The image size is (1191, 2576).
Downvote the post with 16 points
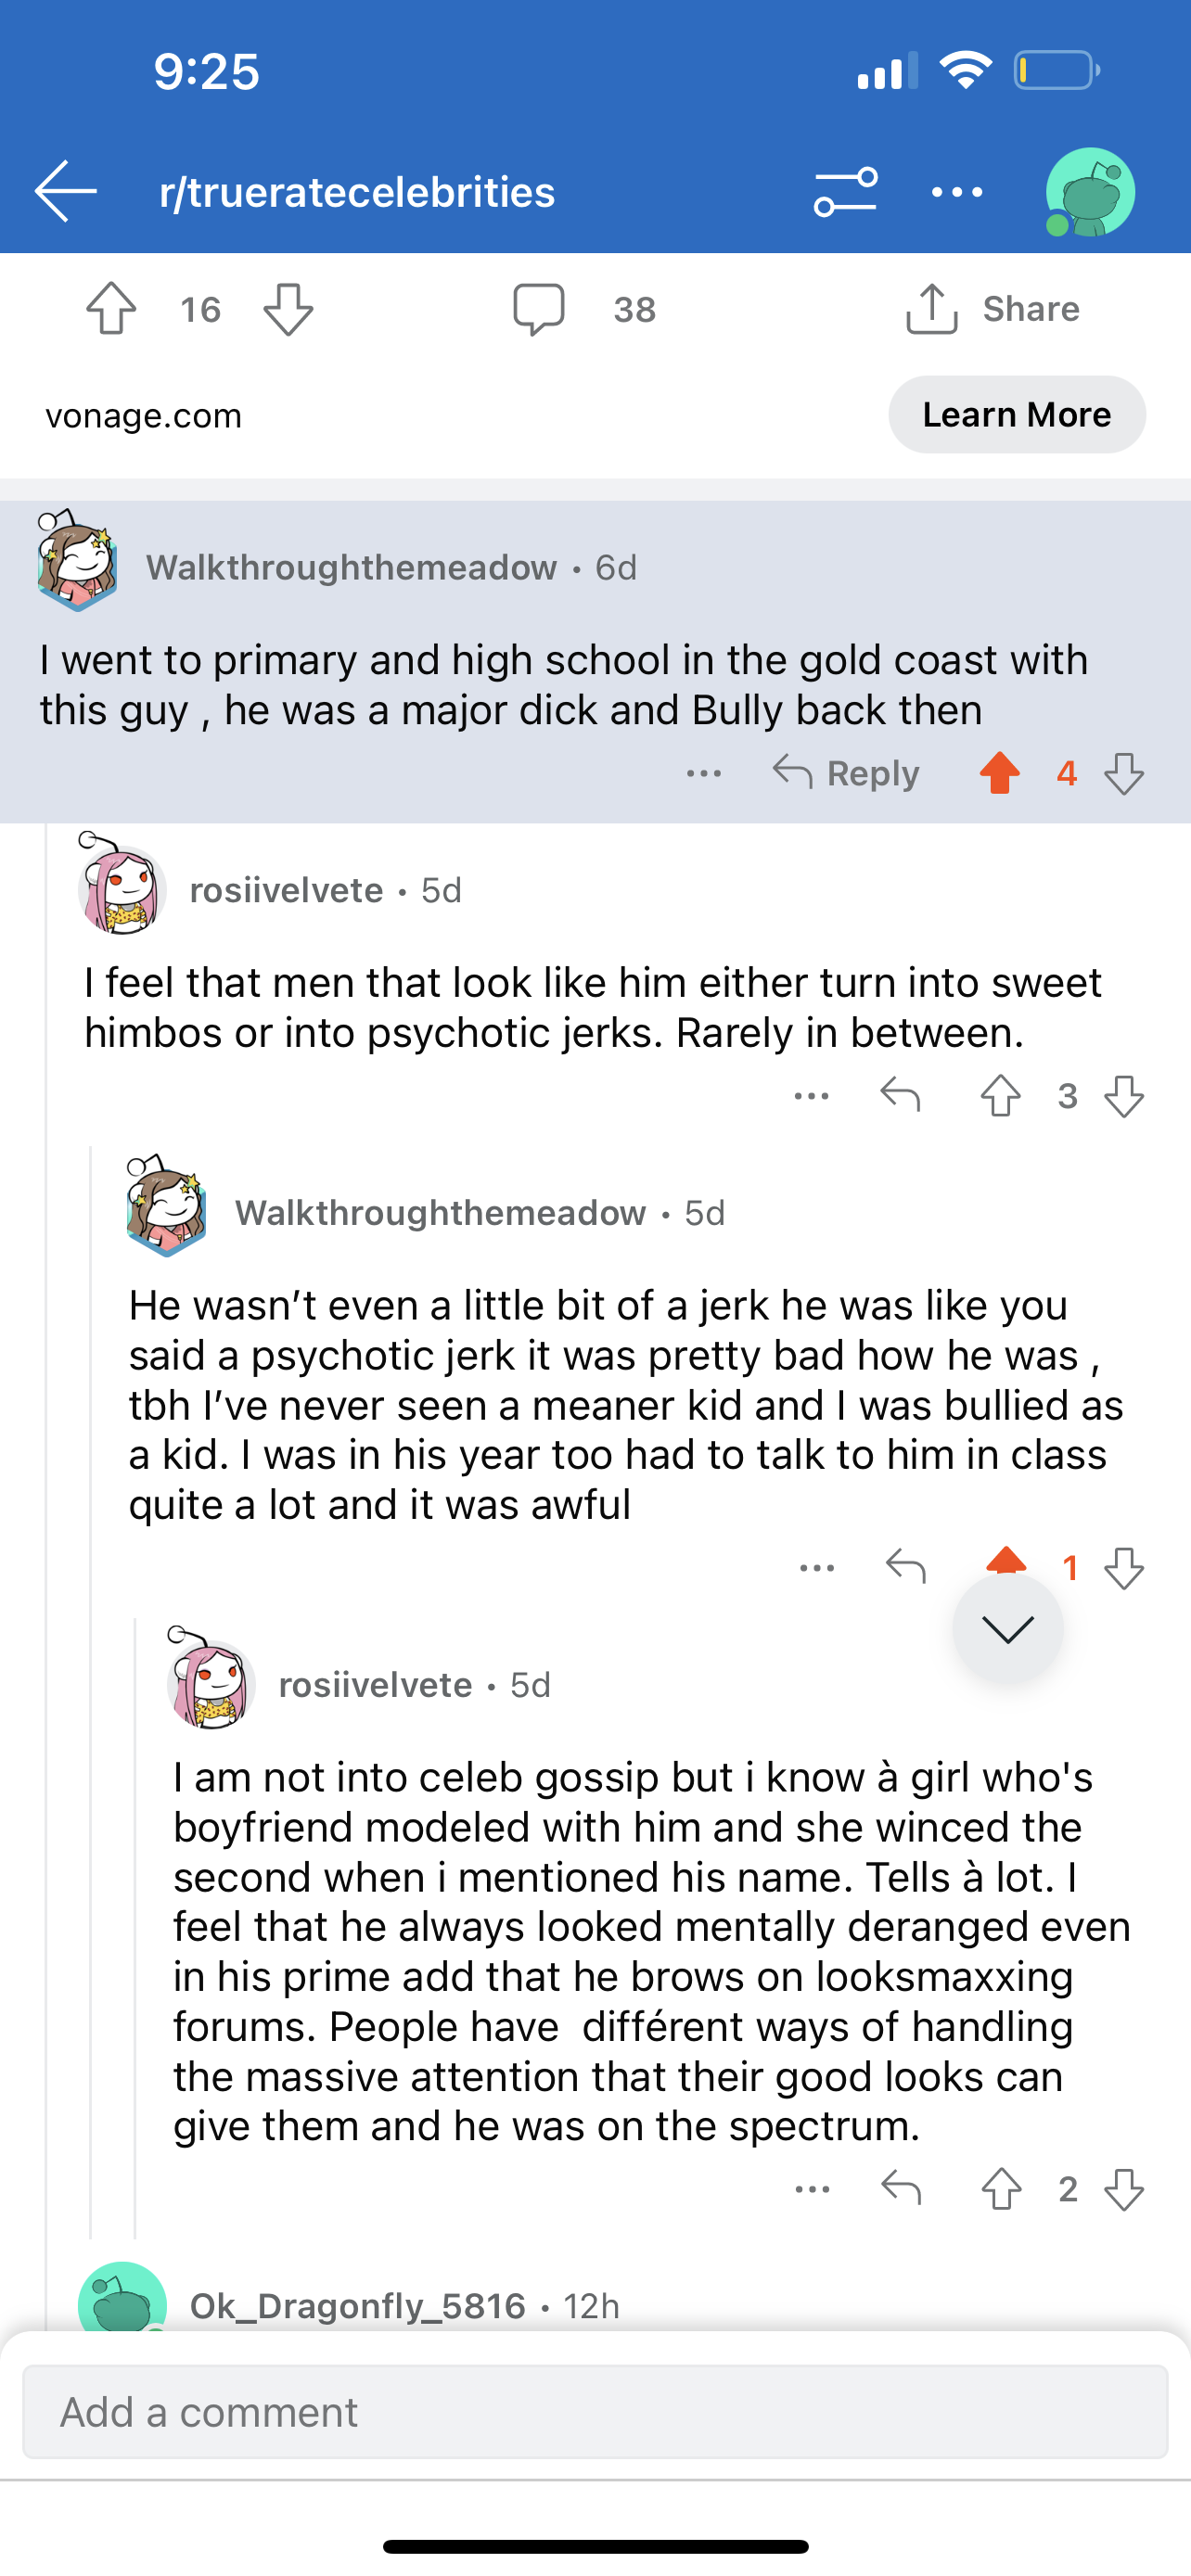[x=289, y=309]
